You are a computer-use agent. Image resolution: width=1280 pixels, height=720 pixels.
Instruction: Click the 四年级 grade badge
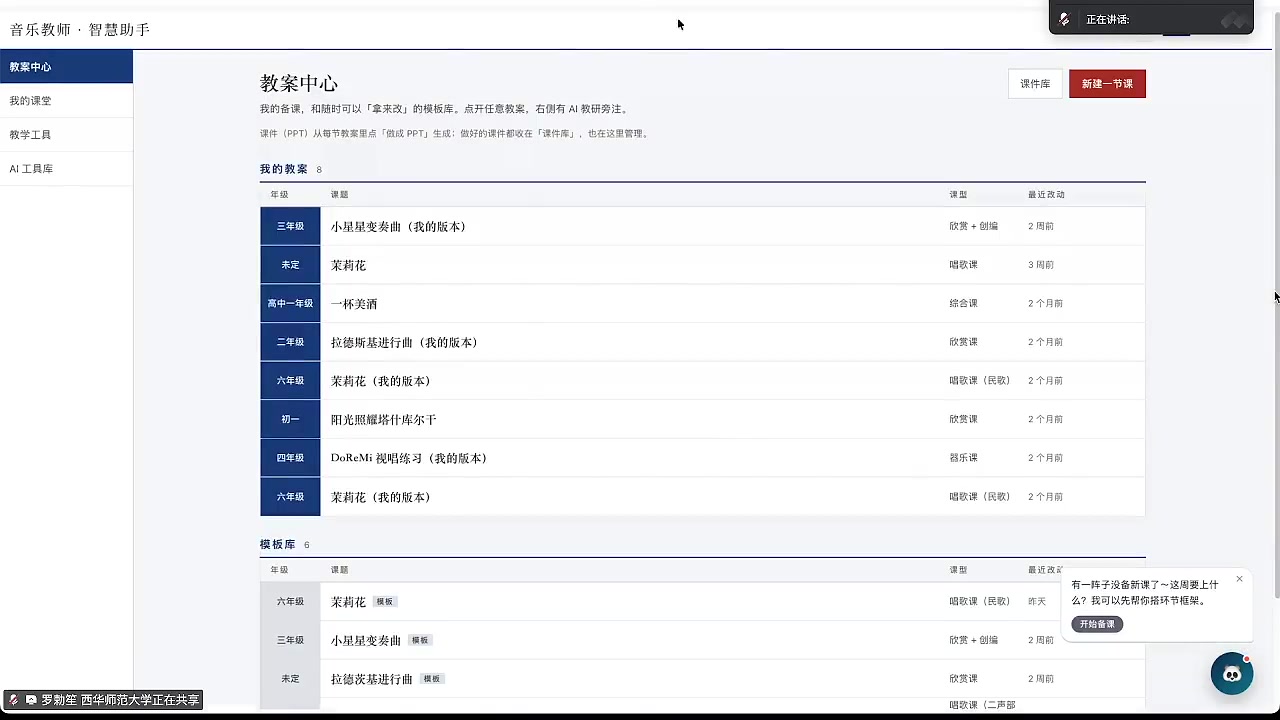[x=290, y=458]
